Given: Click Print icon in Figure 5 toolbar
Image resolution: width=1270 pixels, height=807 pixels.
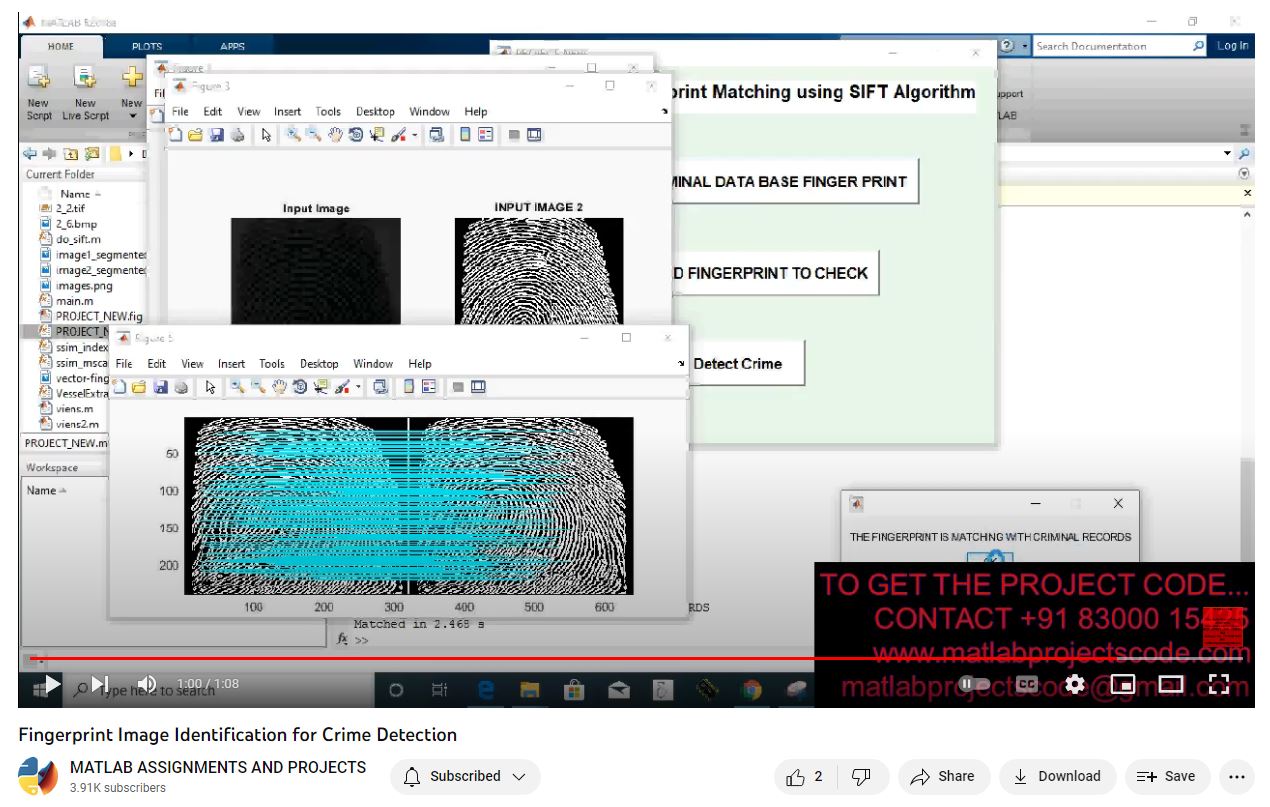Looking at the screenshot, I should tap(180, 387).
